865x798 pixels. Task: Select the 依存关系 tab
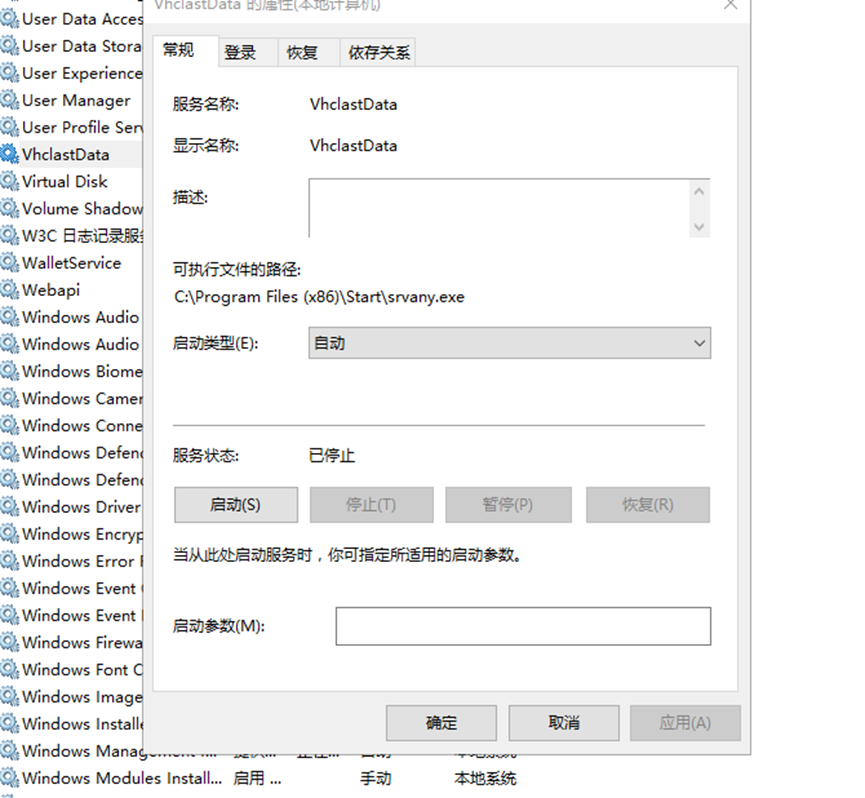[x=378, y=52]
